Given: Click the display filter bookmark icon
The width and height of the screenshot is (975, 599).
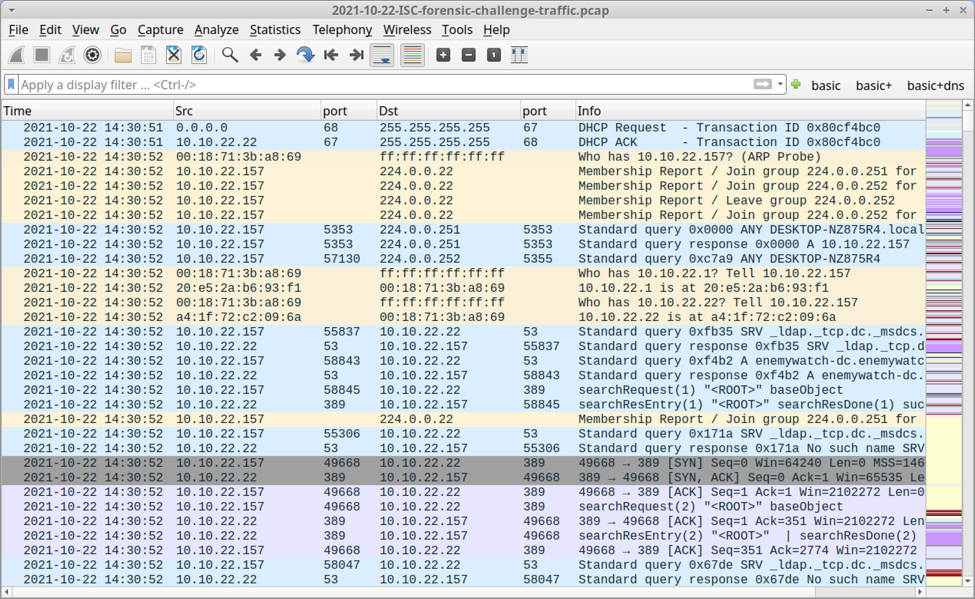Looking at the screenshot, I should [11, 85].
